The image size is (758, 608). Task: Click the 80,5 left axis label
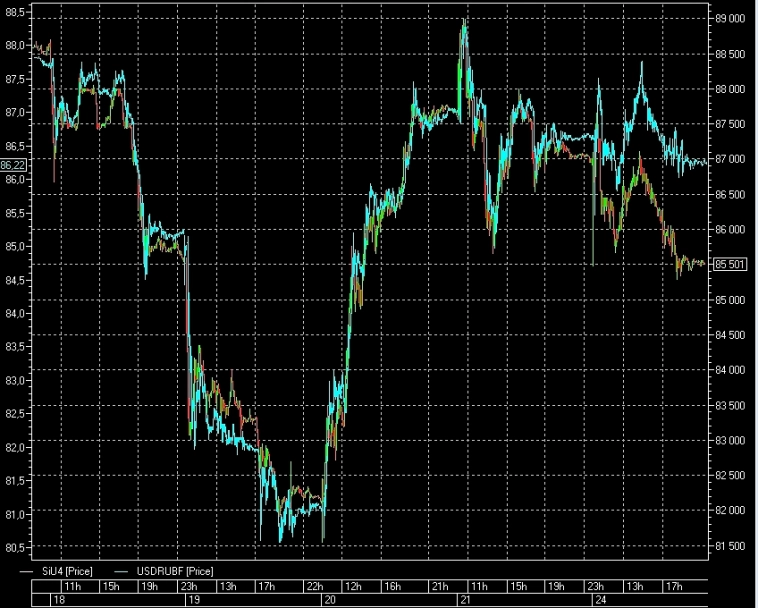tap(15, 548)
